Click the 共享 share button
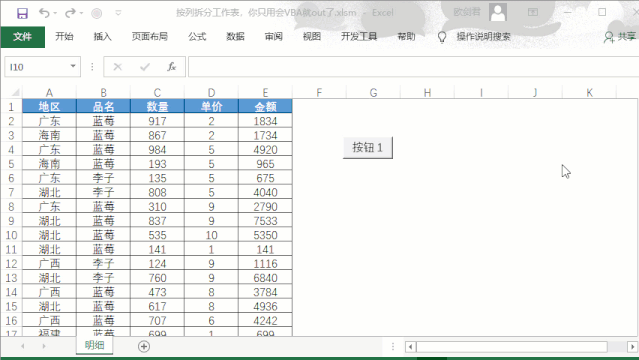Viewport: 639px width, 360px height. coord(620,37)
